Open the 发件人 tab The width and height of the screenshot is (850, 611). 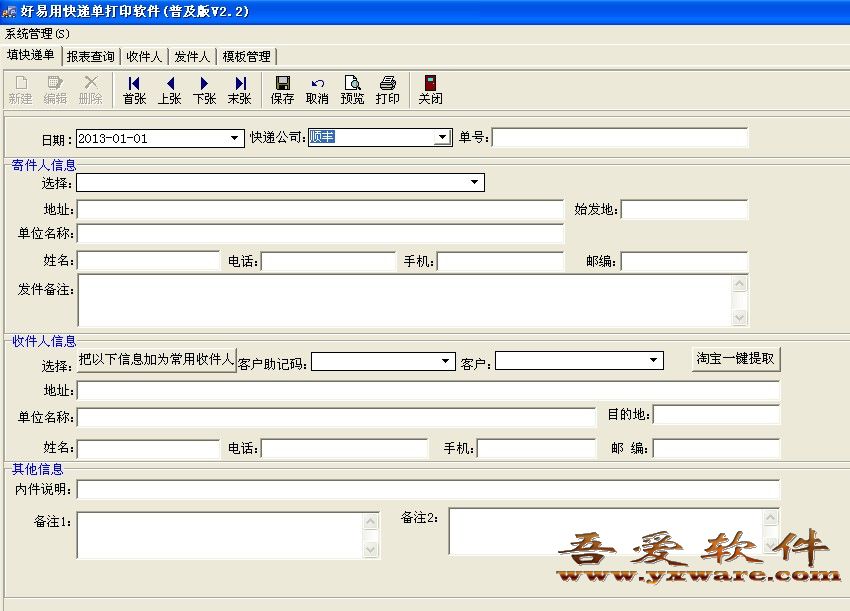[x=192, y=56]
